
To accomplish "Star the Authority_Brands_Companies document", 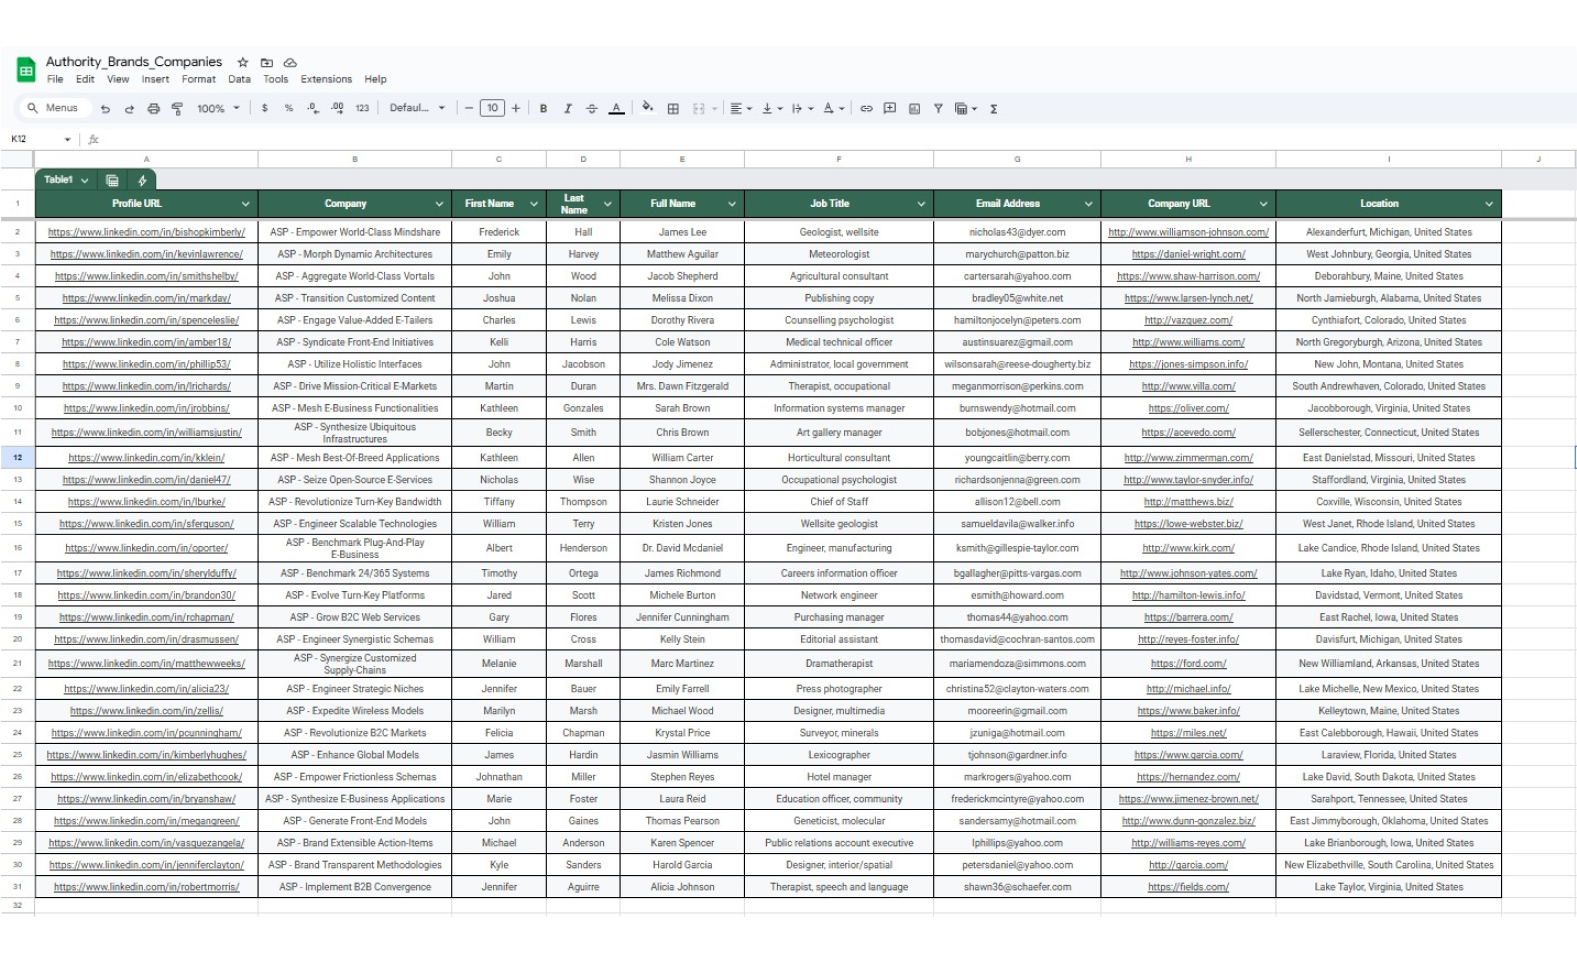I will point(242,62).
